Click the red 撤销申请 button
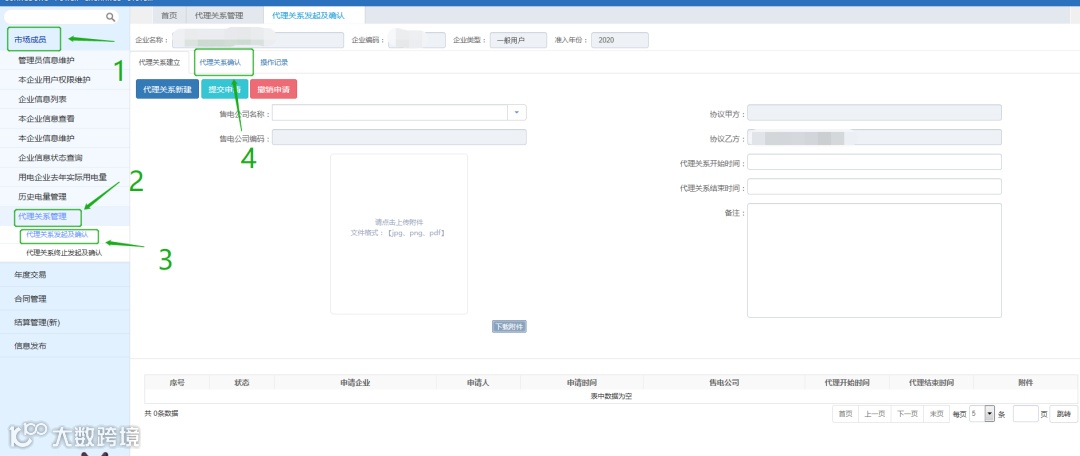 click(273, 90)
